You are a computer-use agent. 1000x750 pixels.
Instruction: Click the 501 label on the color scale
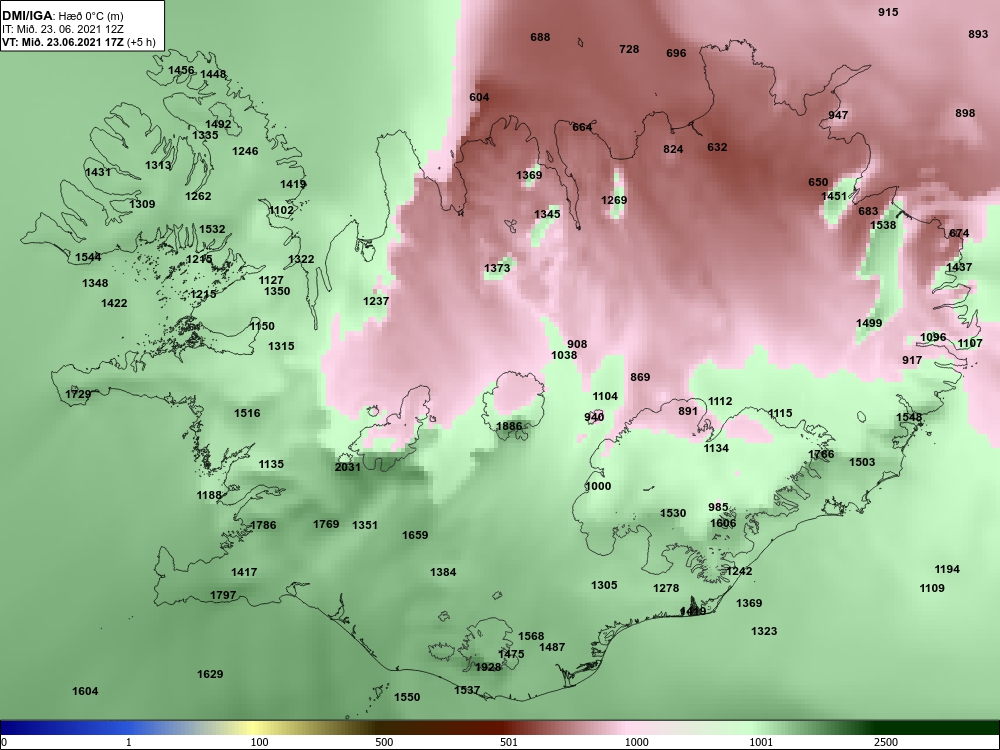[508, 742]
